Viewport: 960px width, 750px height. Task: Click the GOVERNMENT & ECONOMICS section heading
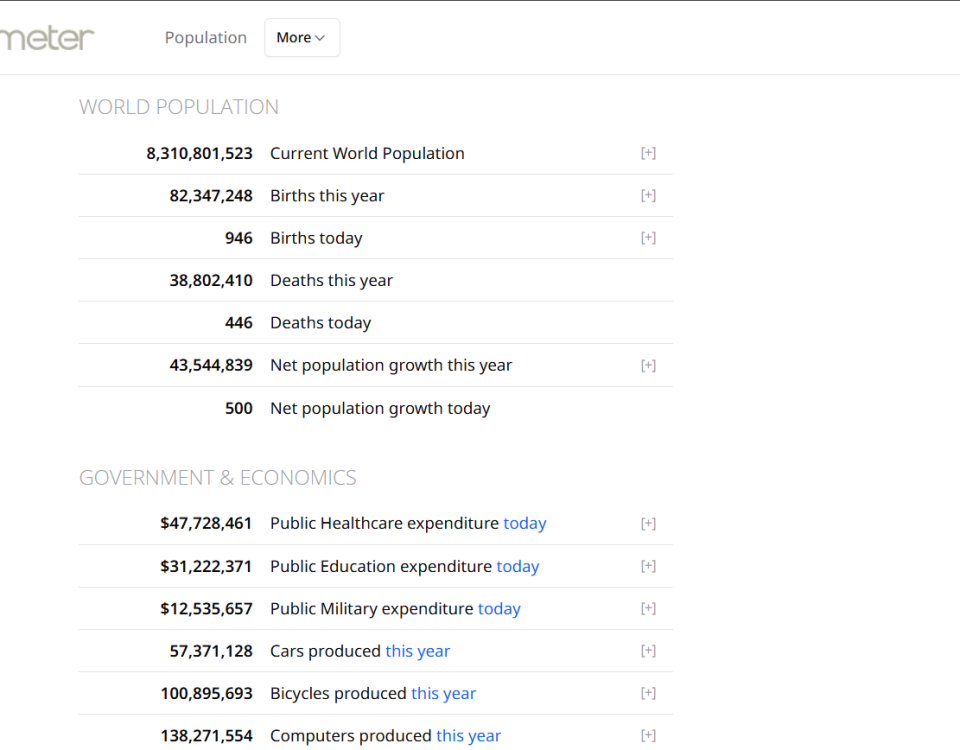[x=217, y=478]
